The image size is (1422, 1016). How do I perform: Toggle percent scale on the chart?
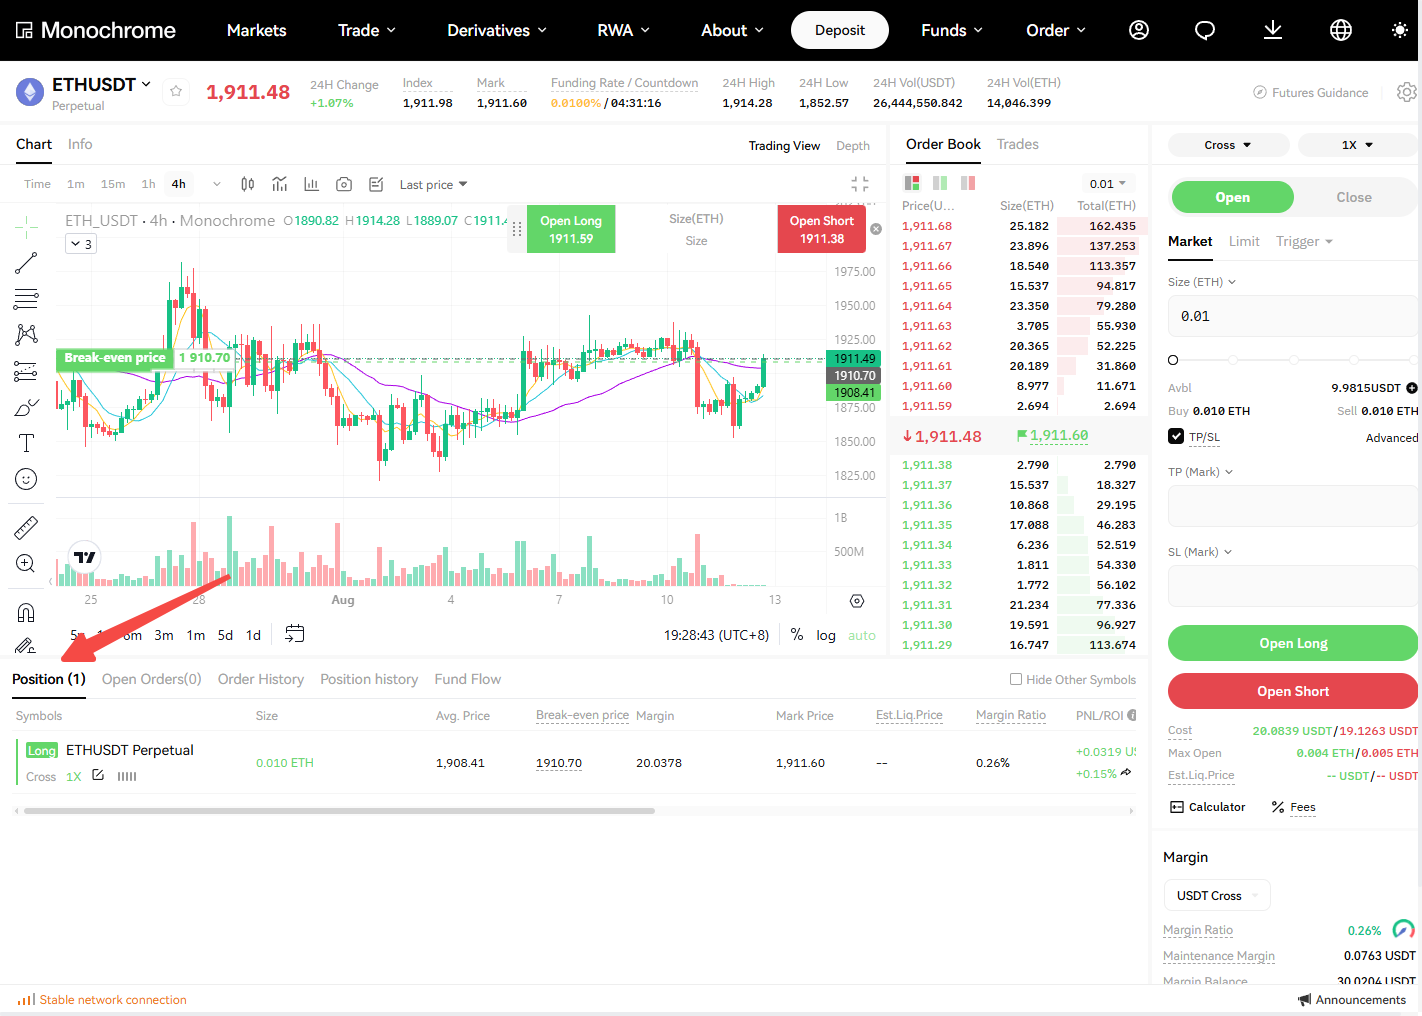pyautogui.click(x=797, y=634)
